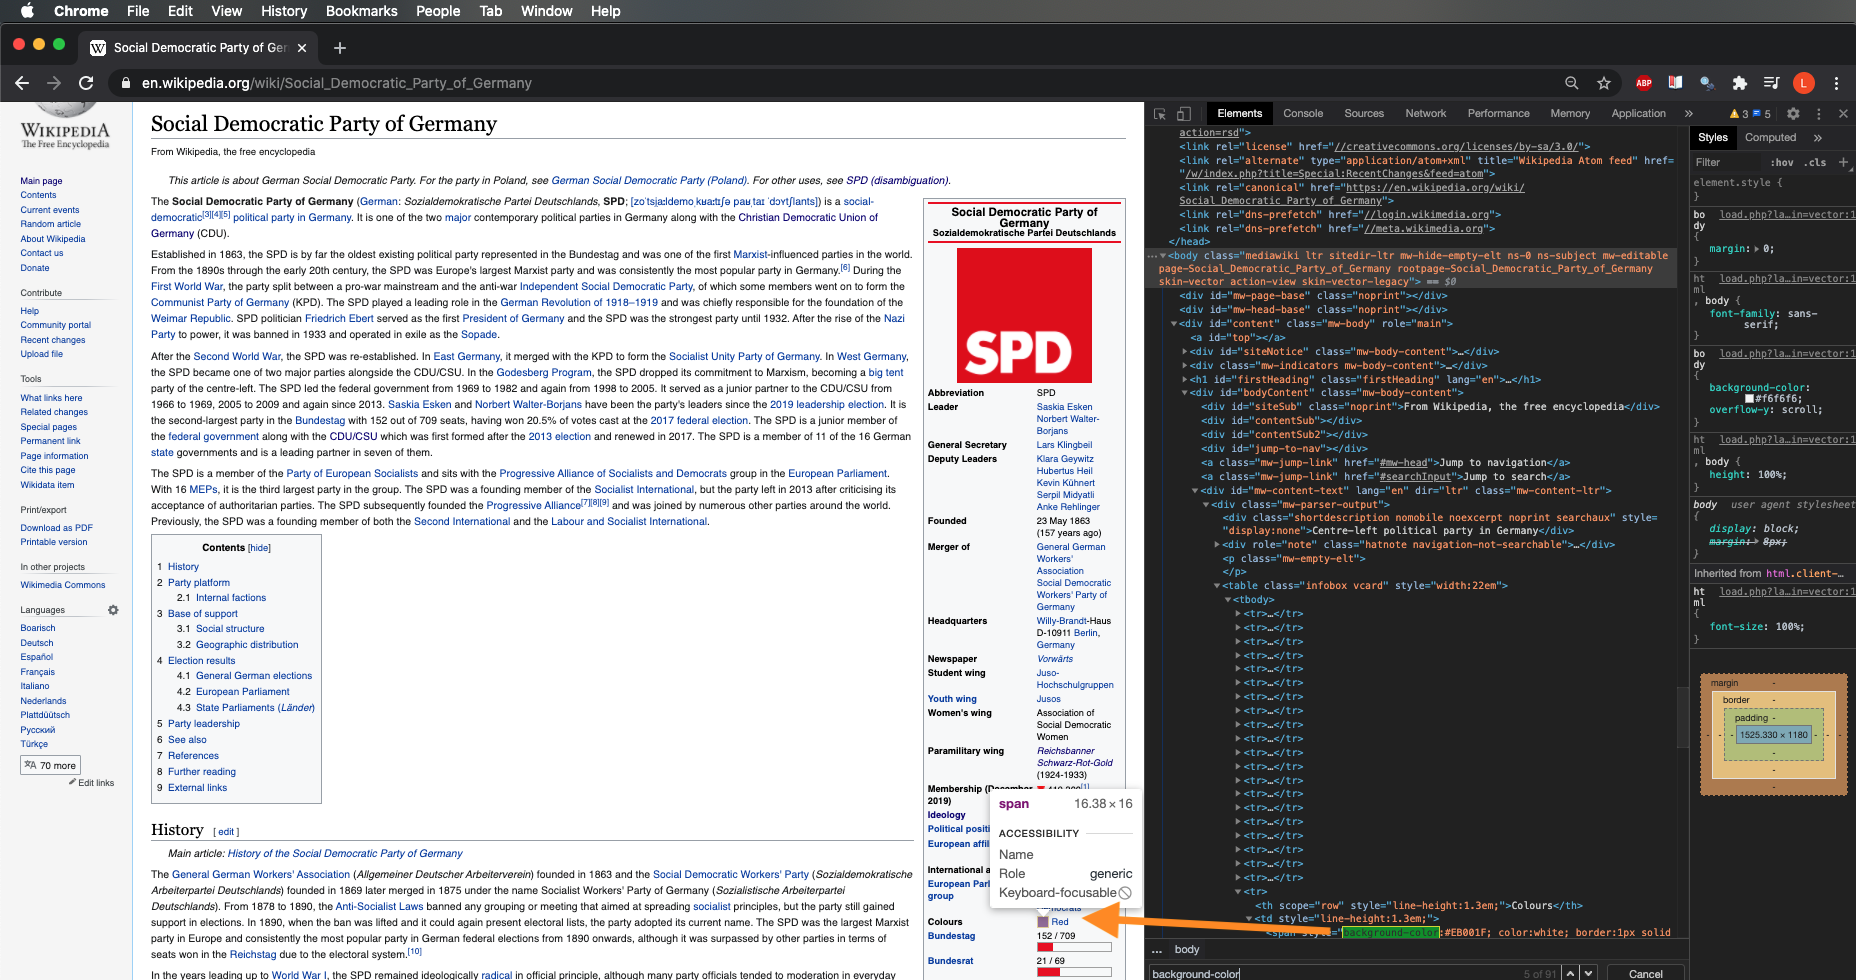Collapse the div id=content element

[1174, 323]
